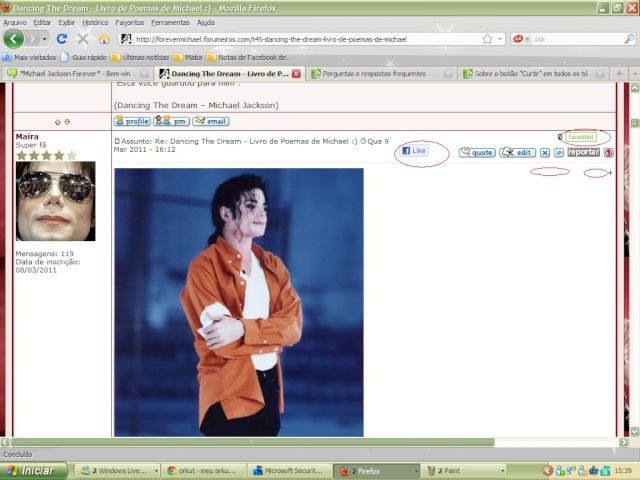Viewport: 640px width, 480px height.
Task: Click the red round icon after reportar
Action: click(x=609, y=153)
